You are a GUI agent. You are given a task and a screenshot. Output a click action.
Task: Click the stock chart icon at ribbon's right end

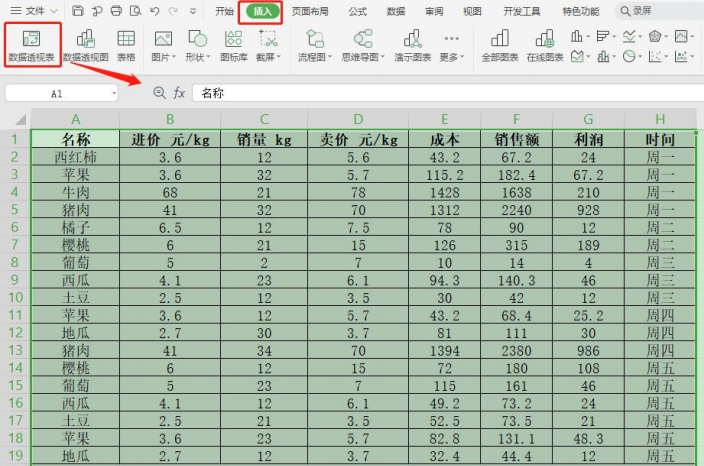(x=681, y=36)
